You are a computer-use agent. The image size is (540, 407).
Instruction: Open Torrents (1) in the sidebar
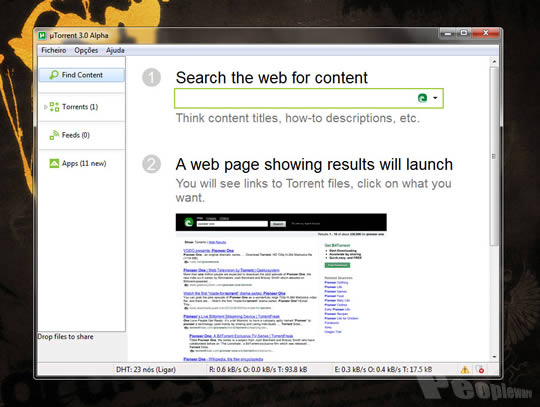point(80,107)
